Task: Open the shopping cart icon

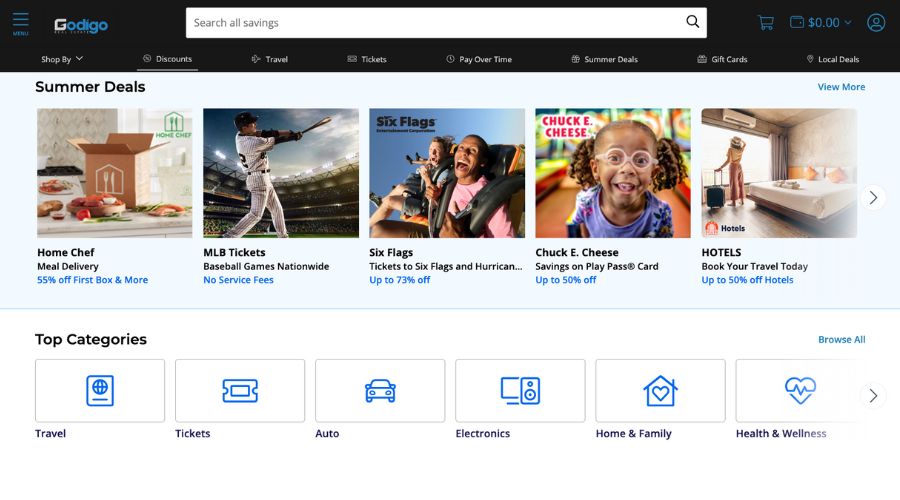Action: 766,22
